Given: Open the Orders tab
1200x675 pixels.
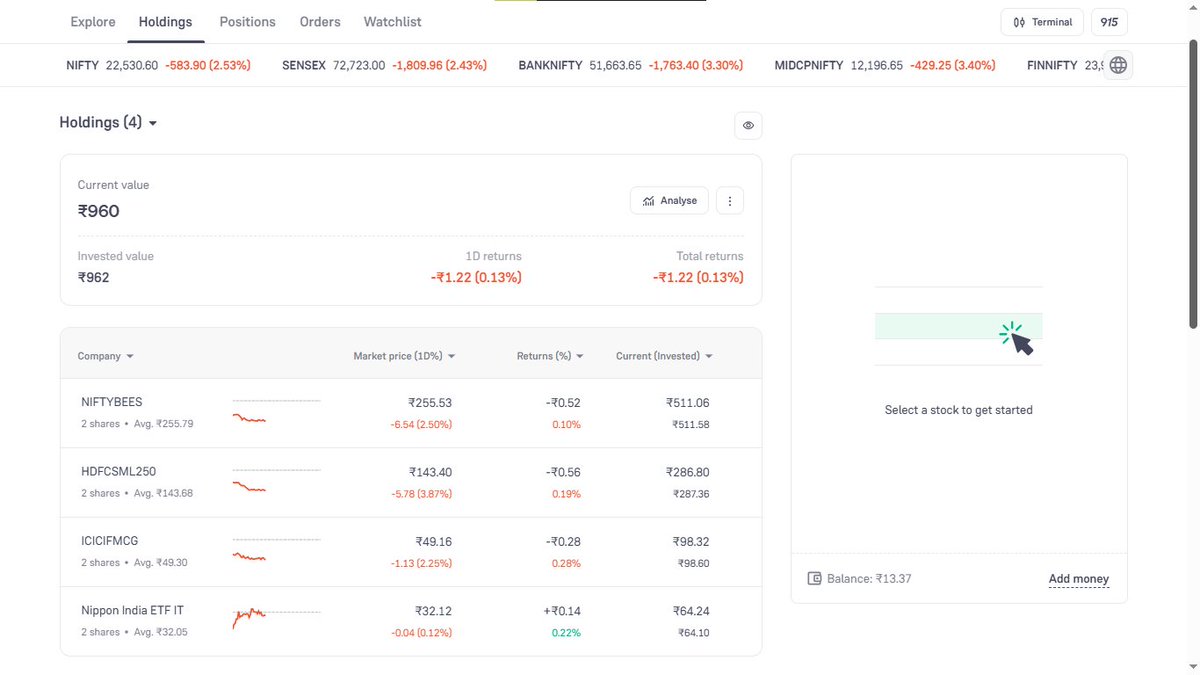Looking at the screenshot, I should (320, 21).
